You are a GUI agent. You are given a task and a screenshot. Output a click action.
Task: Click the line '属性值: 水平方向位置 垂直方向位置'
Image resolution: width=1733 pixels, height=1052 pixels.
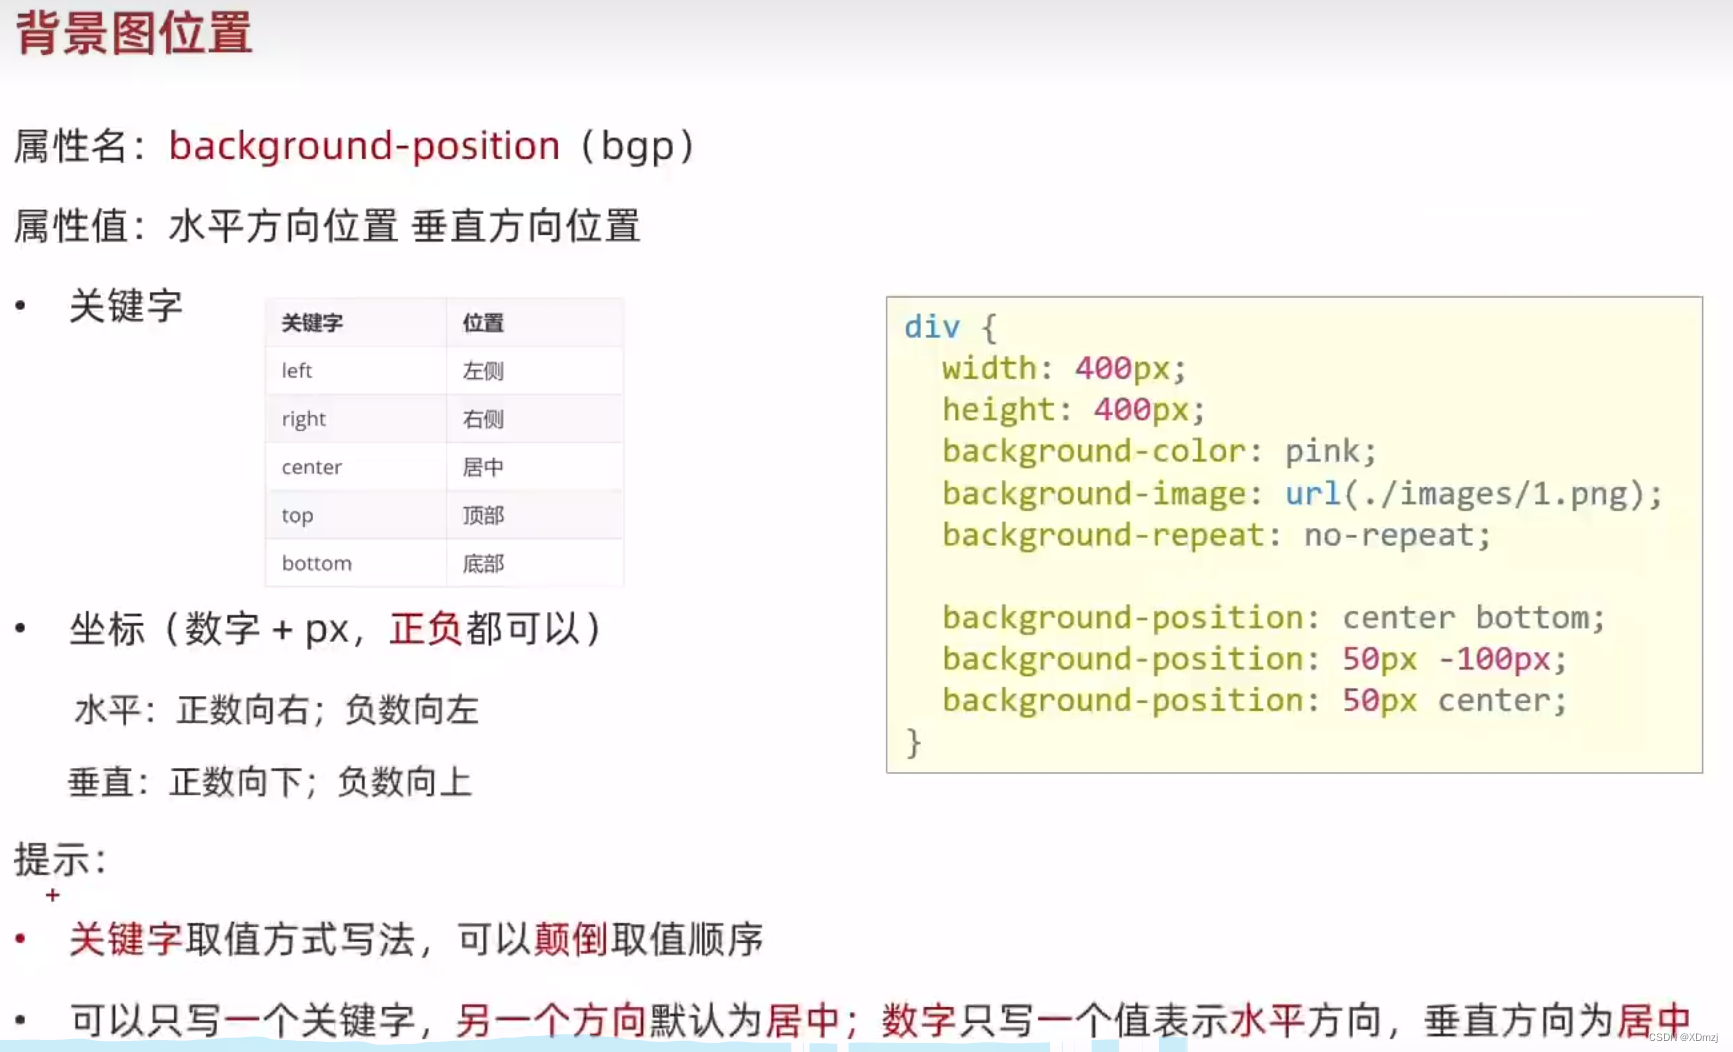[x=327, y=226]
